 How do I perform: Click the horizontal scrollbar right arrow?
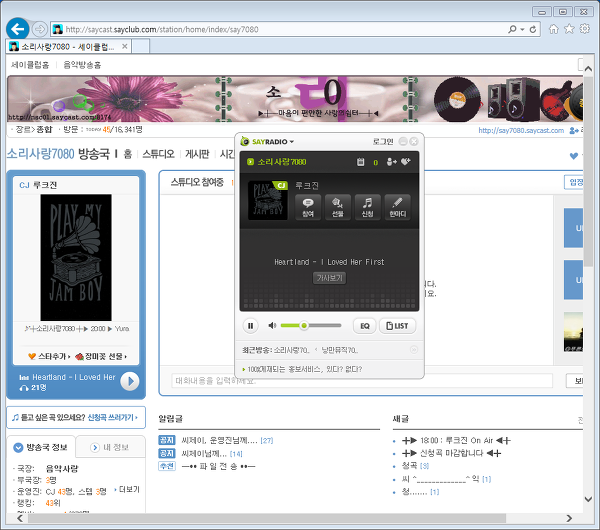(x=569, y=518)
